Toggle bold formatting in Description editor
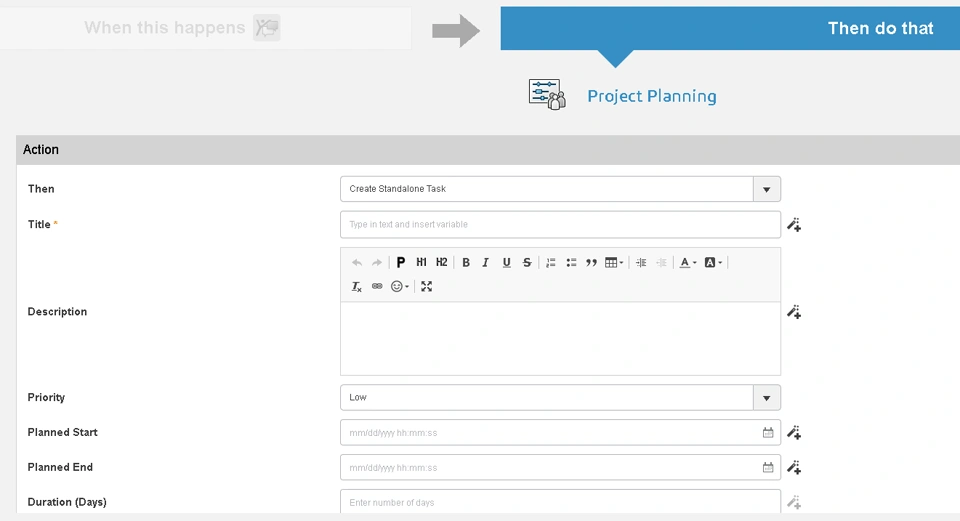Viewport: 960px width, 521px height. [x=466, y=263]
